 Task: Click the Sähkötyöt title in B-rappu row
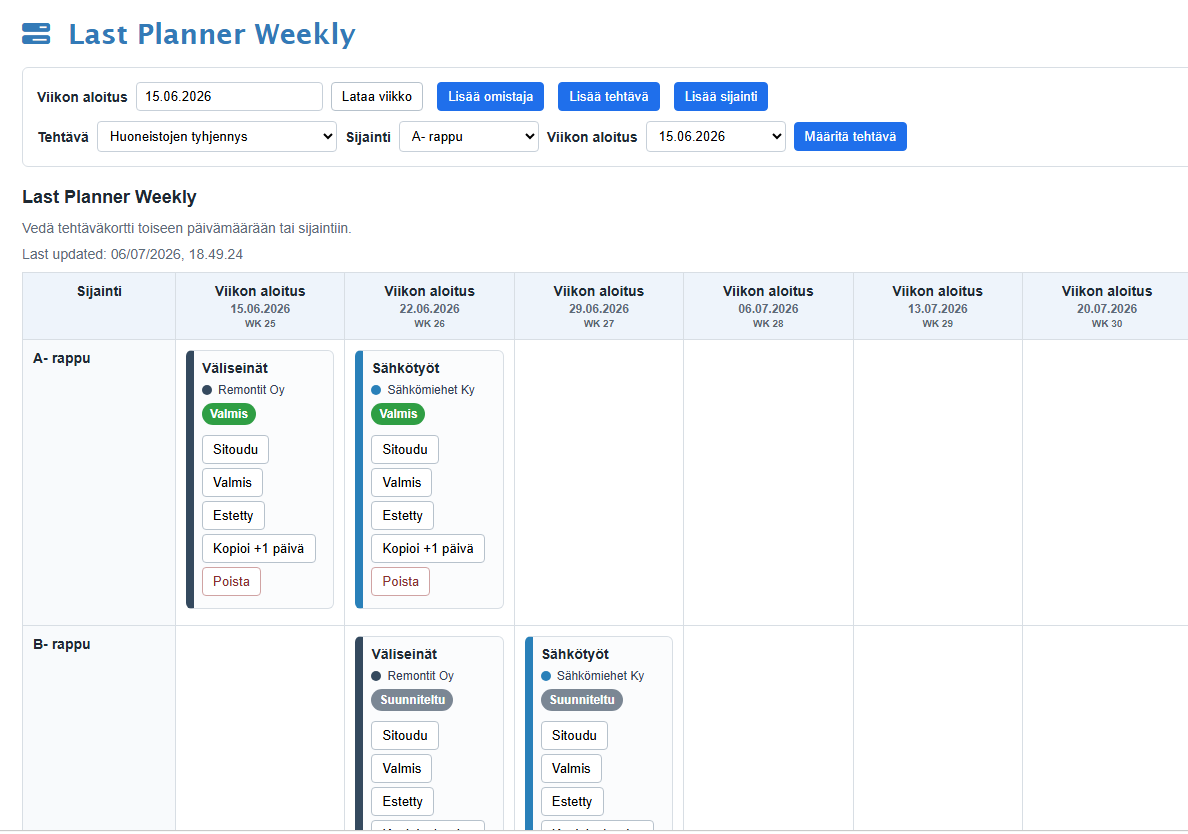click(x=575, y=654)
